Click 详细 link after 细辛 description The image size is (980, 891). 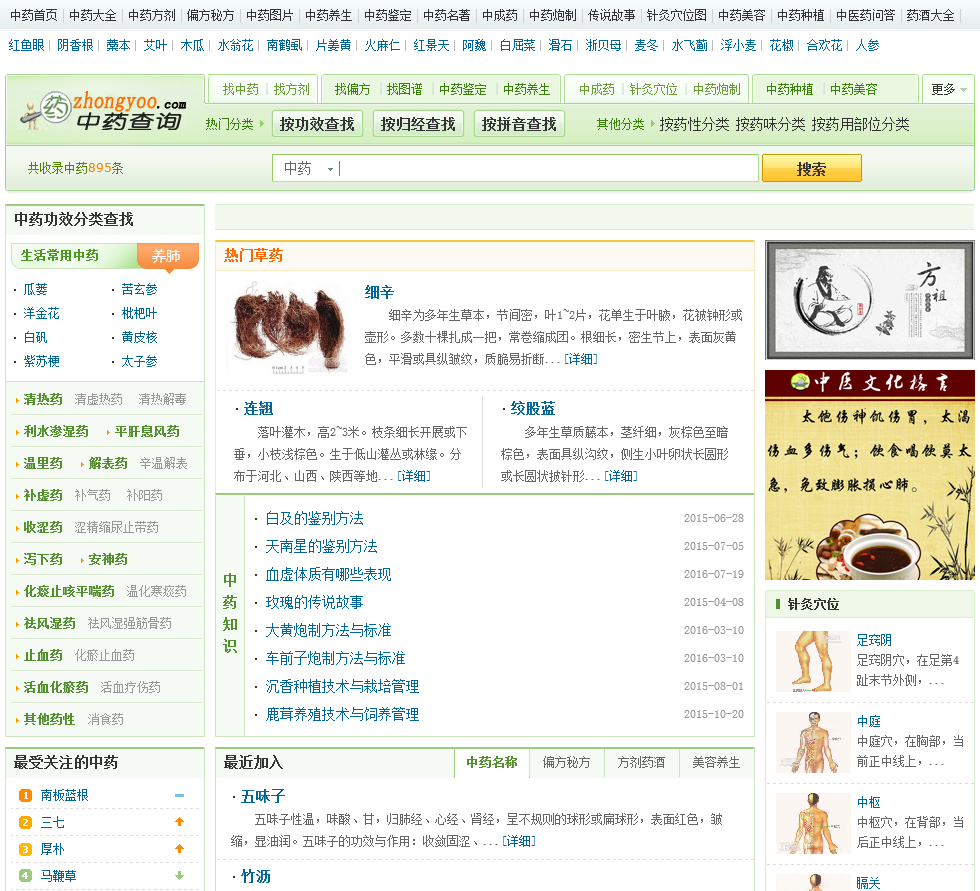(581, 359)
